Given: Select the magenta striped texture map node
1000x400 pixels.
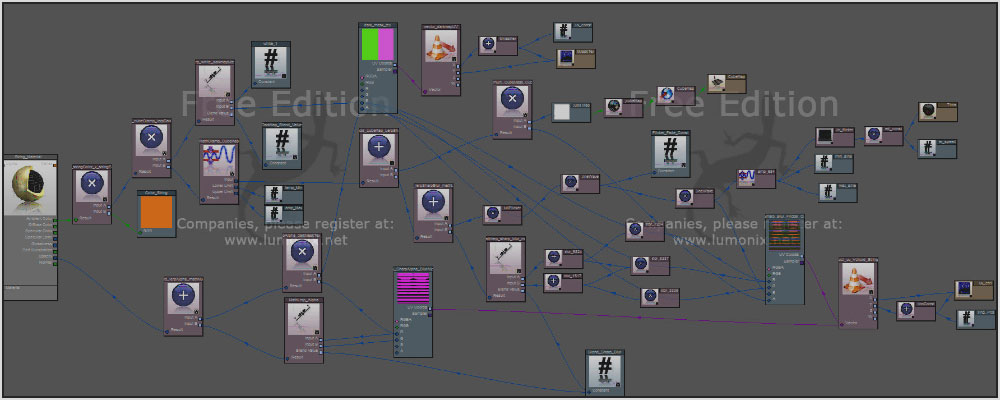Looking at the screenshot, I should click(x=412, y=289).
